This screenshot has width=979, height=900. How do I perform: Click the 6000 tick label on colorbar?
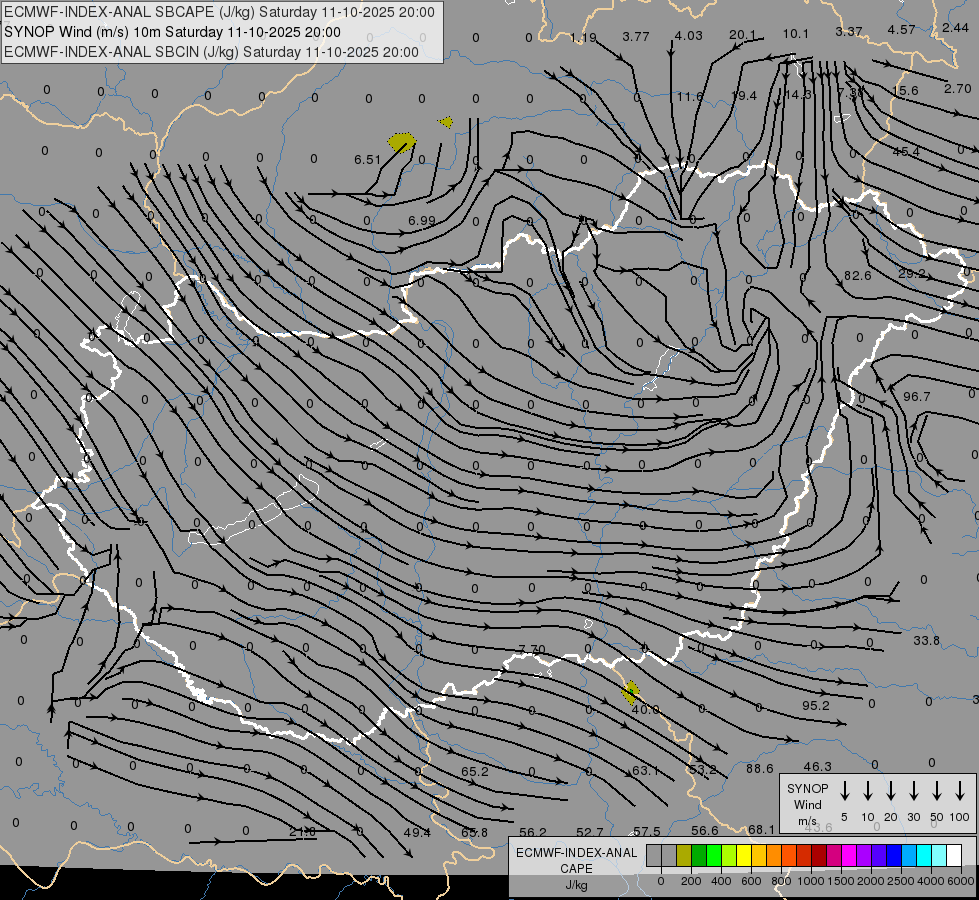pos(962,881)
